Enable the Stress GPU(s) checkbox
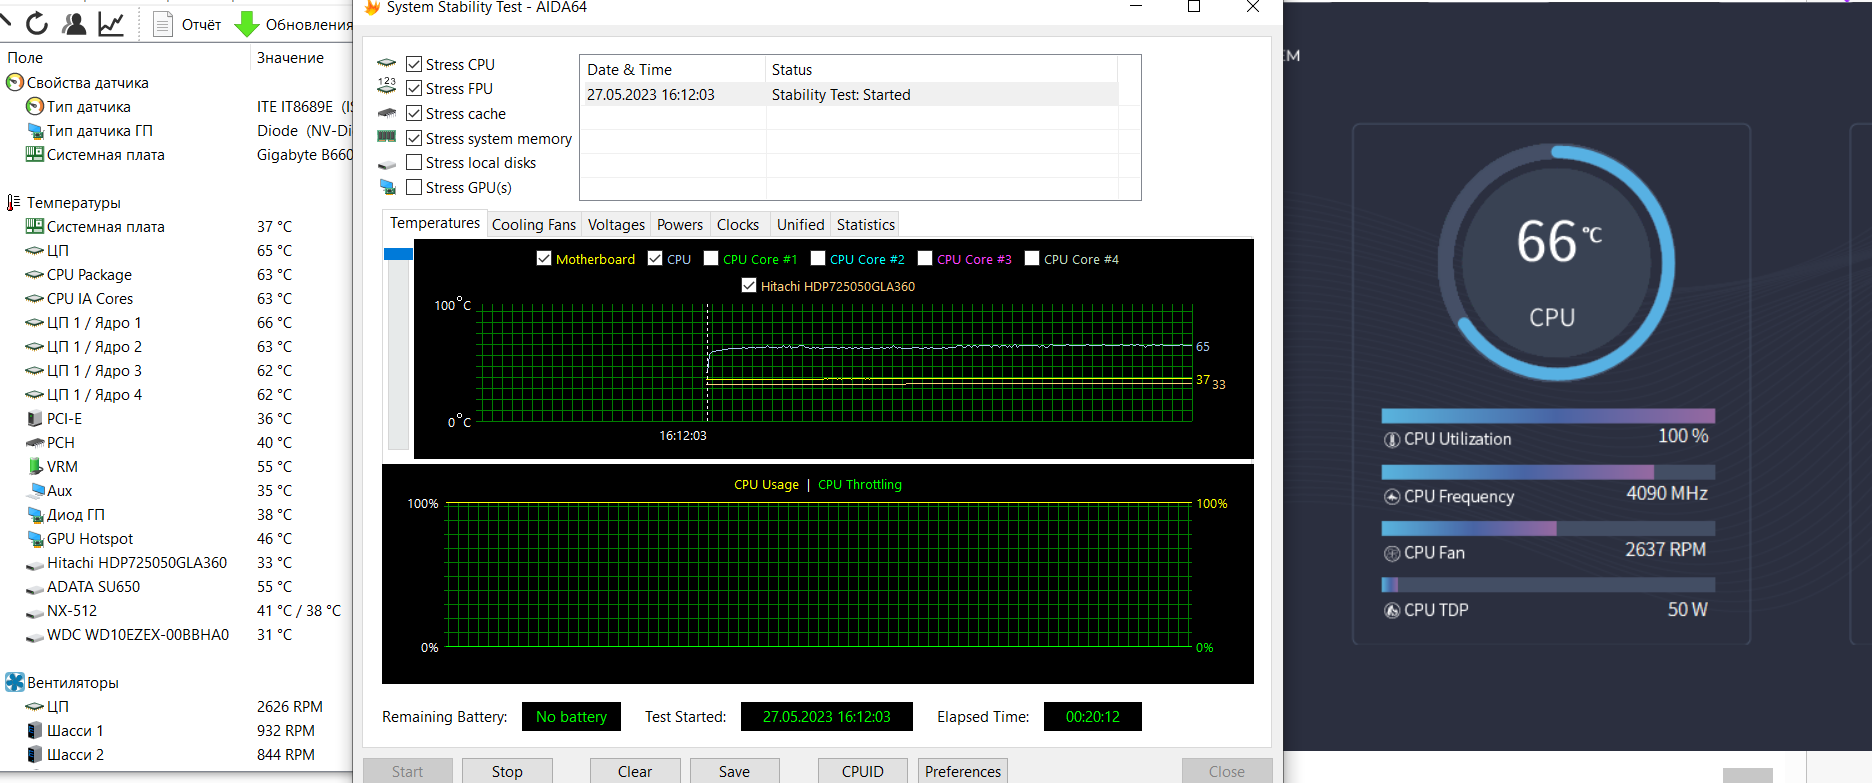This screenshot has height=783, width=1872. pyautogui.click(x=414, y=187)
